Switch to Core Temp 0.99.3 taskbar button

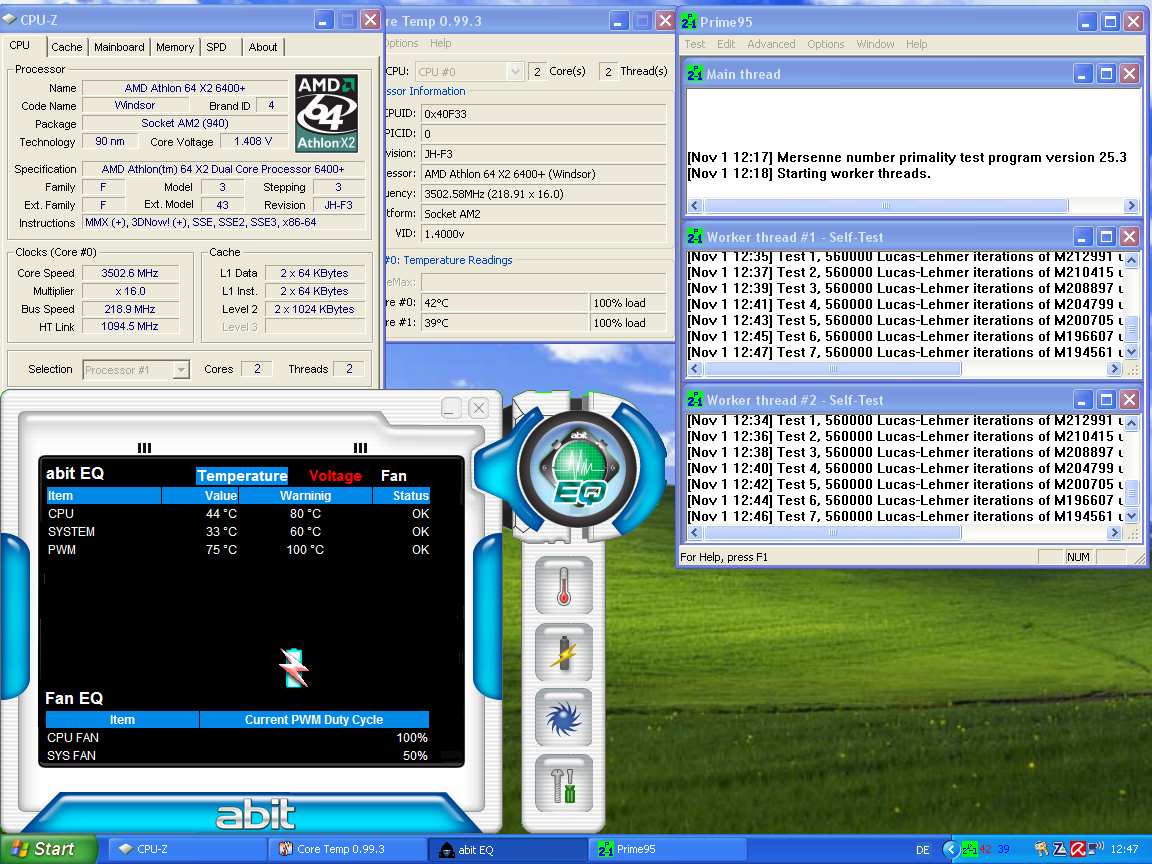(x=347, y=849)
